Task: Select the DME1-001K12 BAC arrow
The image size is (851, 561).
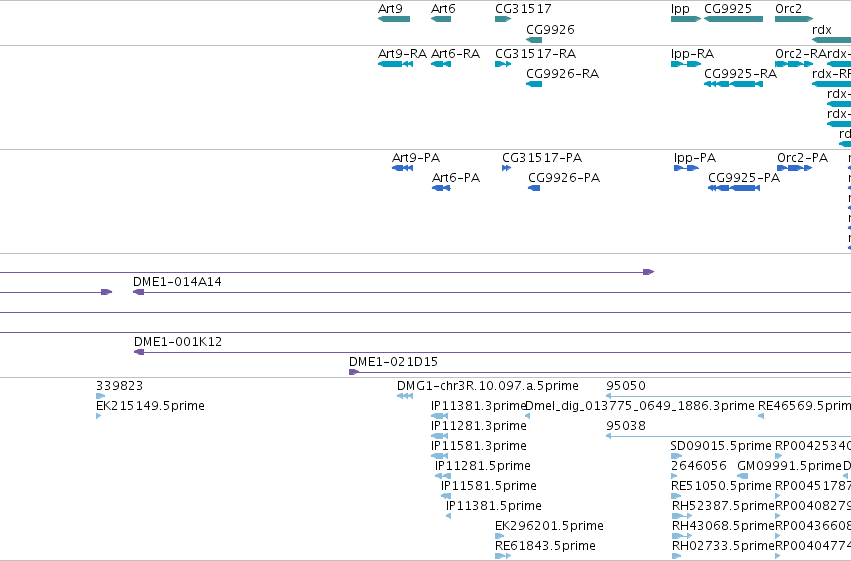Action: pyautogui.click(x=139, y=352)
